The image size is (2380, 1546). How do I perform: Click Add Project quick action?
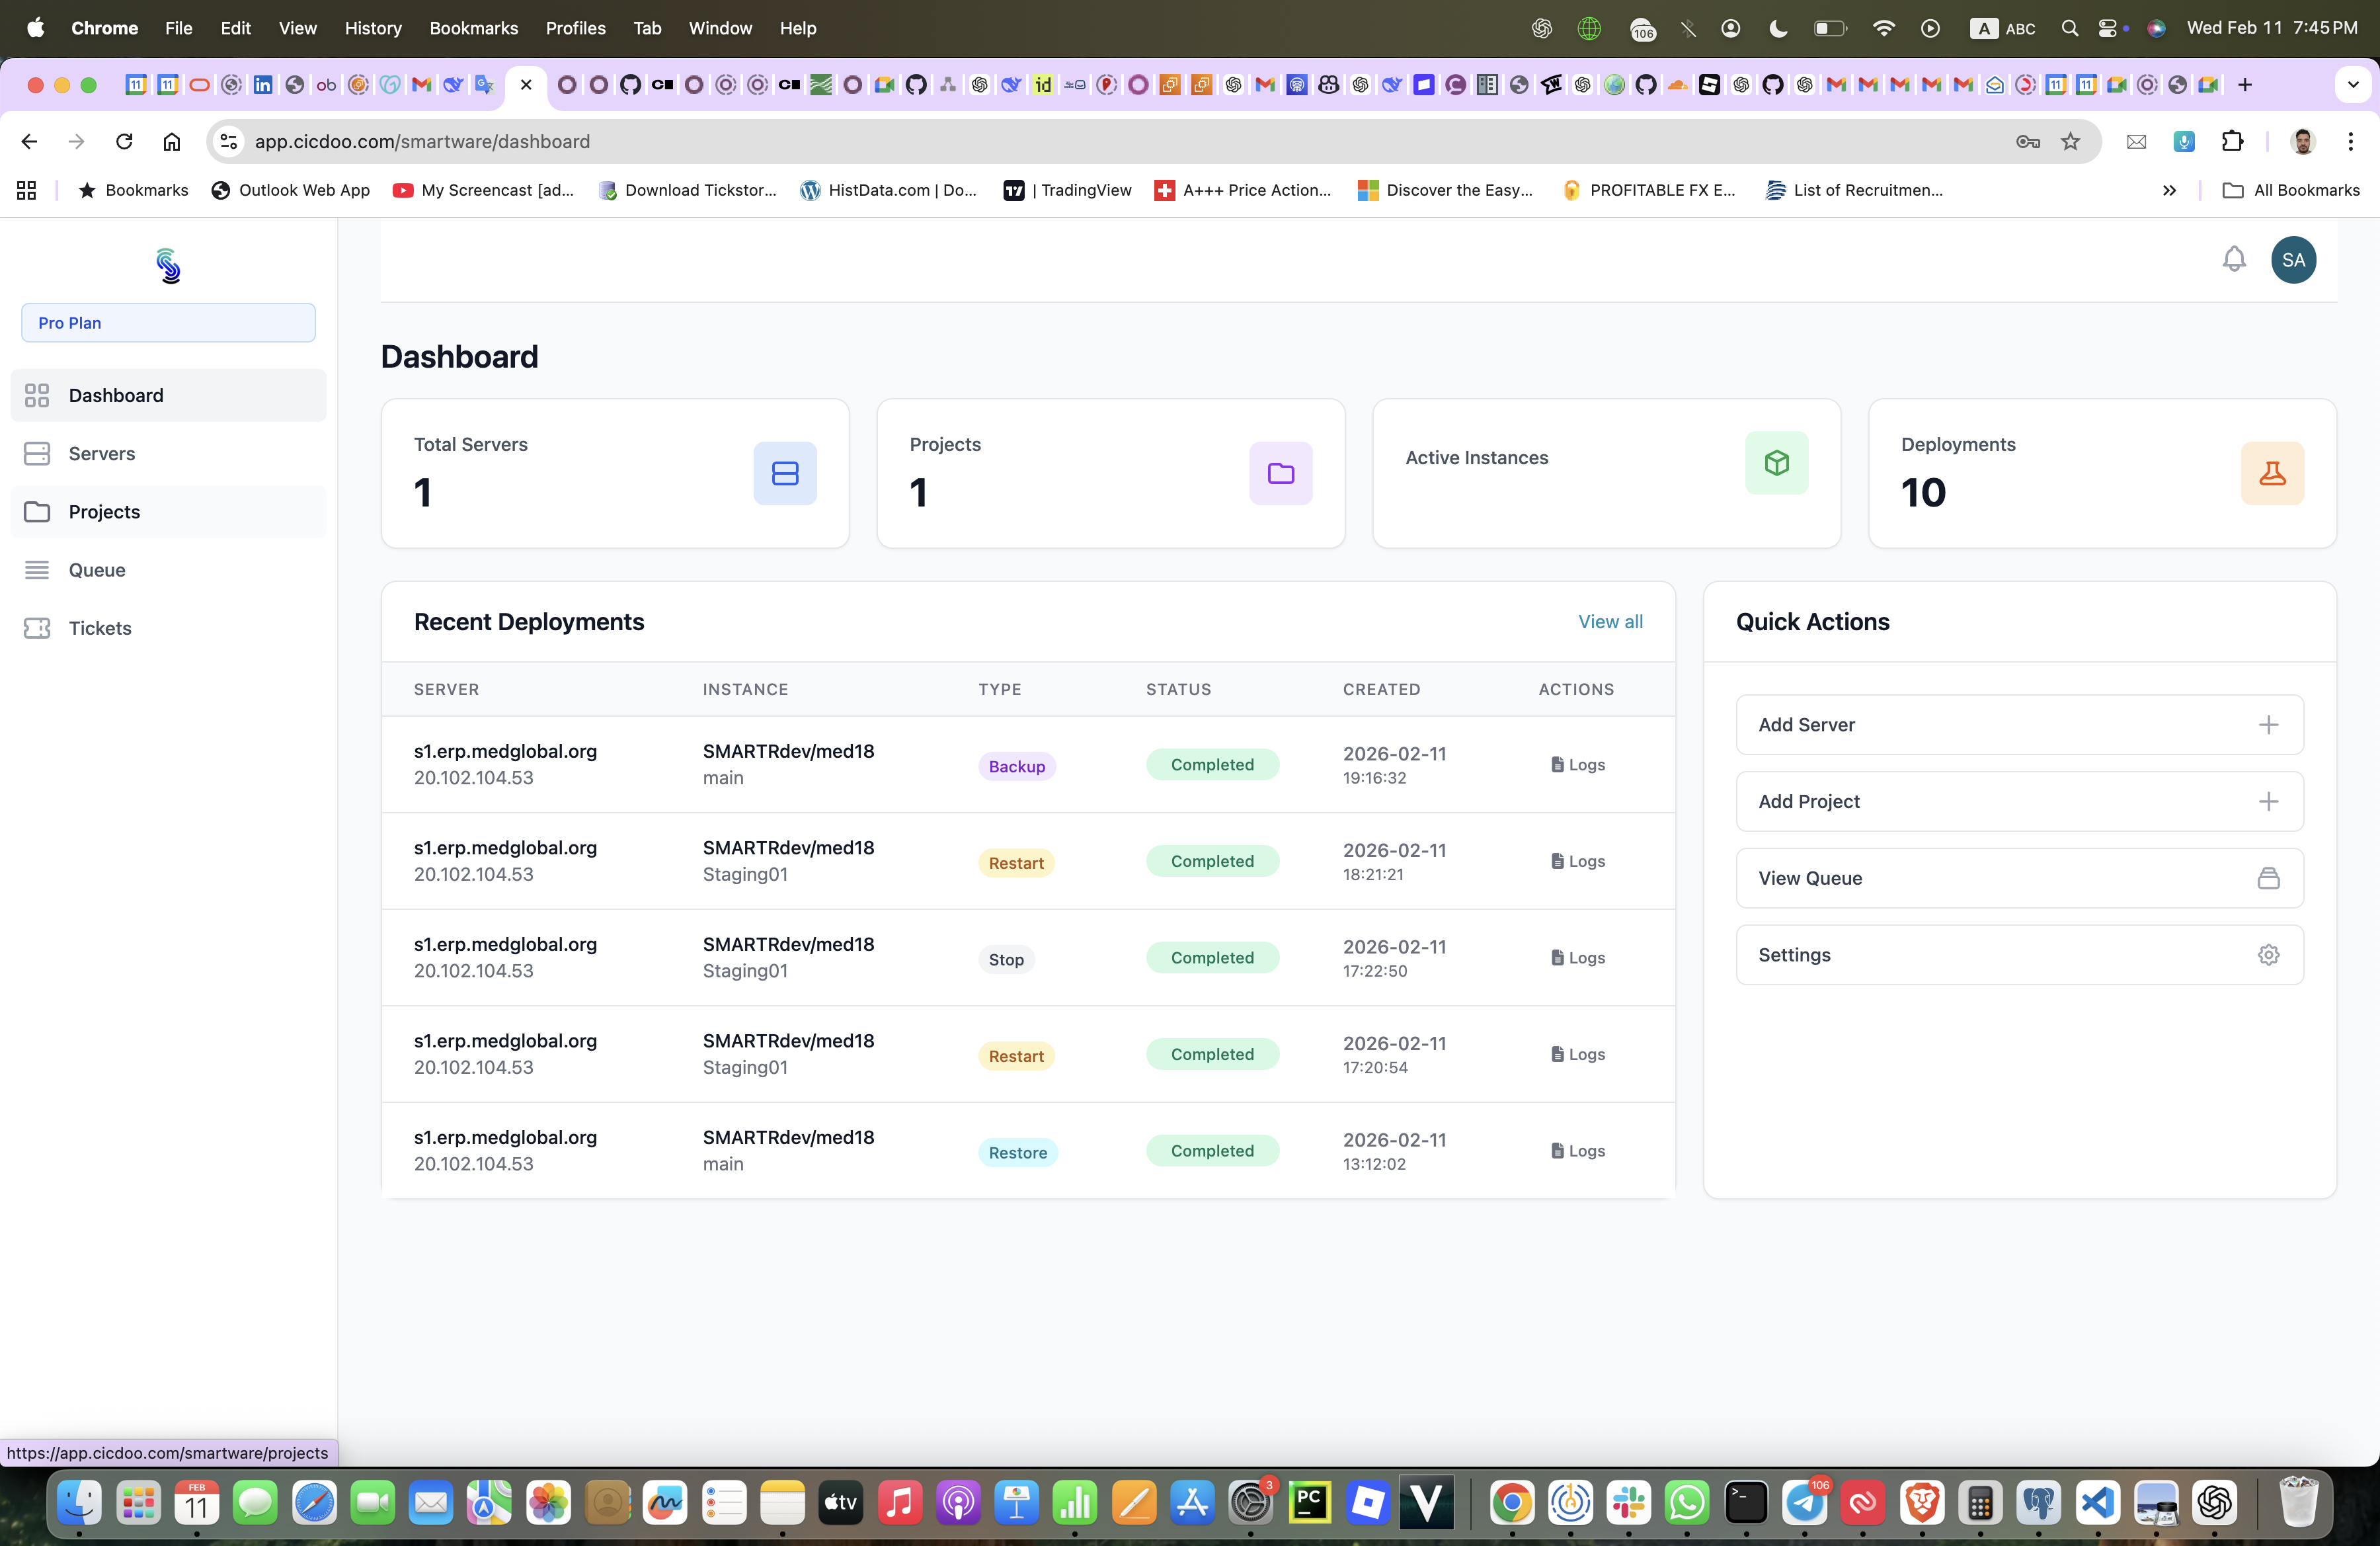[x=2019, y=801]
